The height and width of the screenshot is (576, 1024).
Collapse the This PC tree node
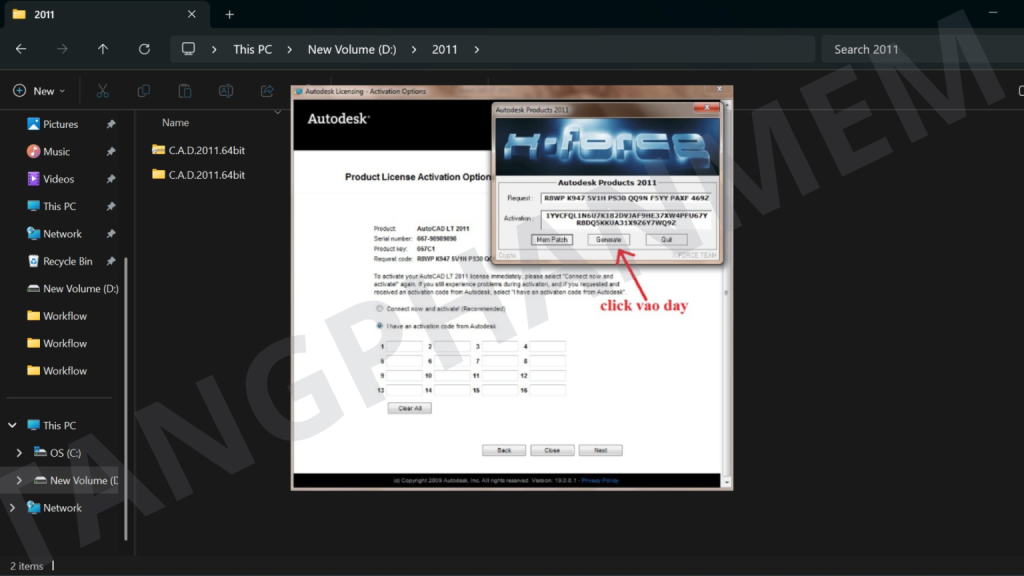(x=13, y=425)
